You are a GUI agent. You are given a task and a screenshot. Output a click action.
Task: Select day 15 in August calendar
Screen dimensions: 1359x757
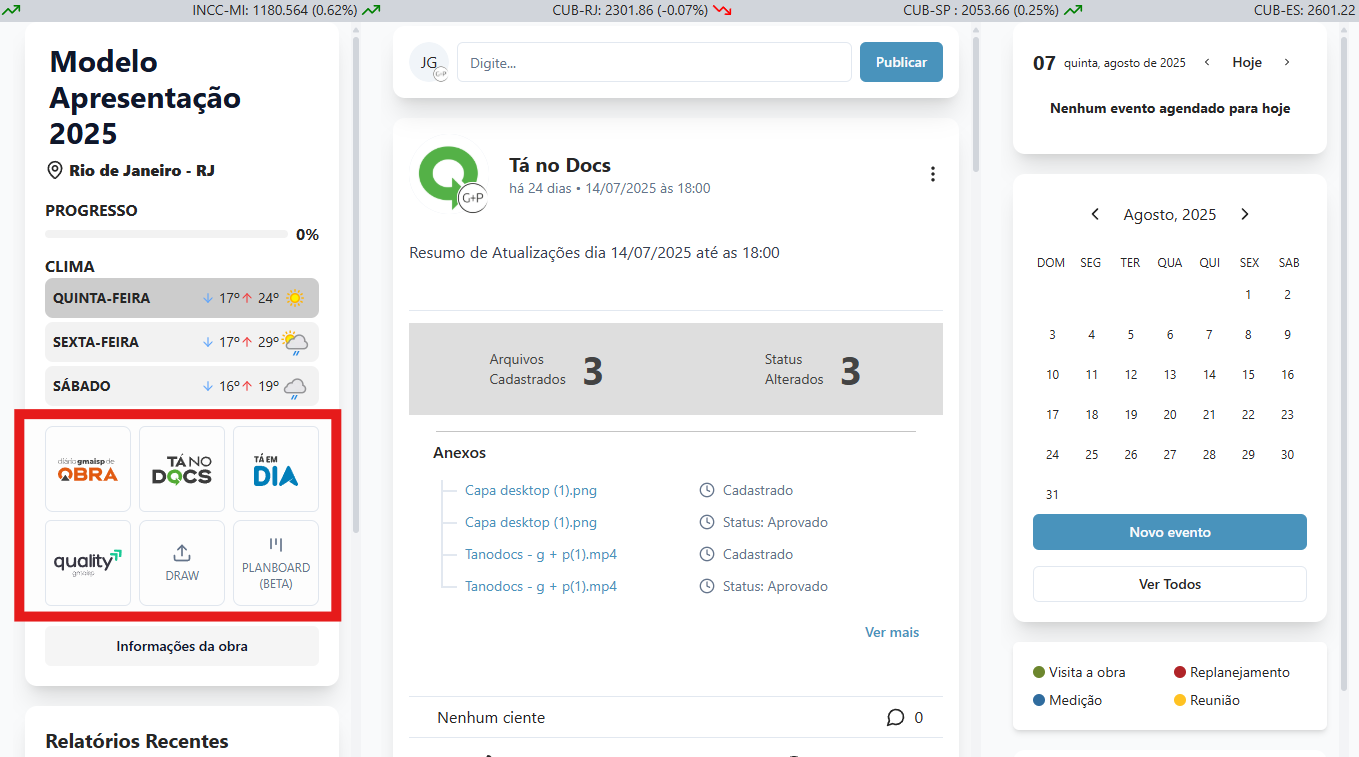1248,375
